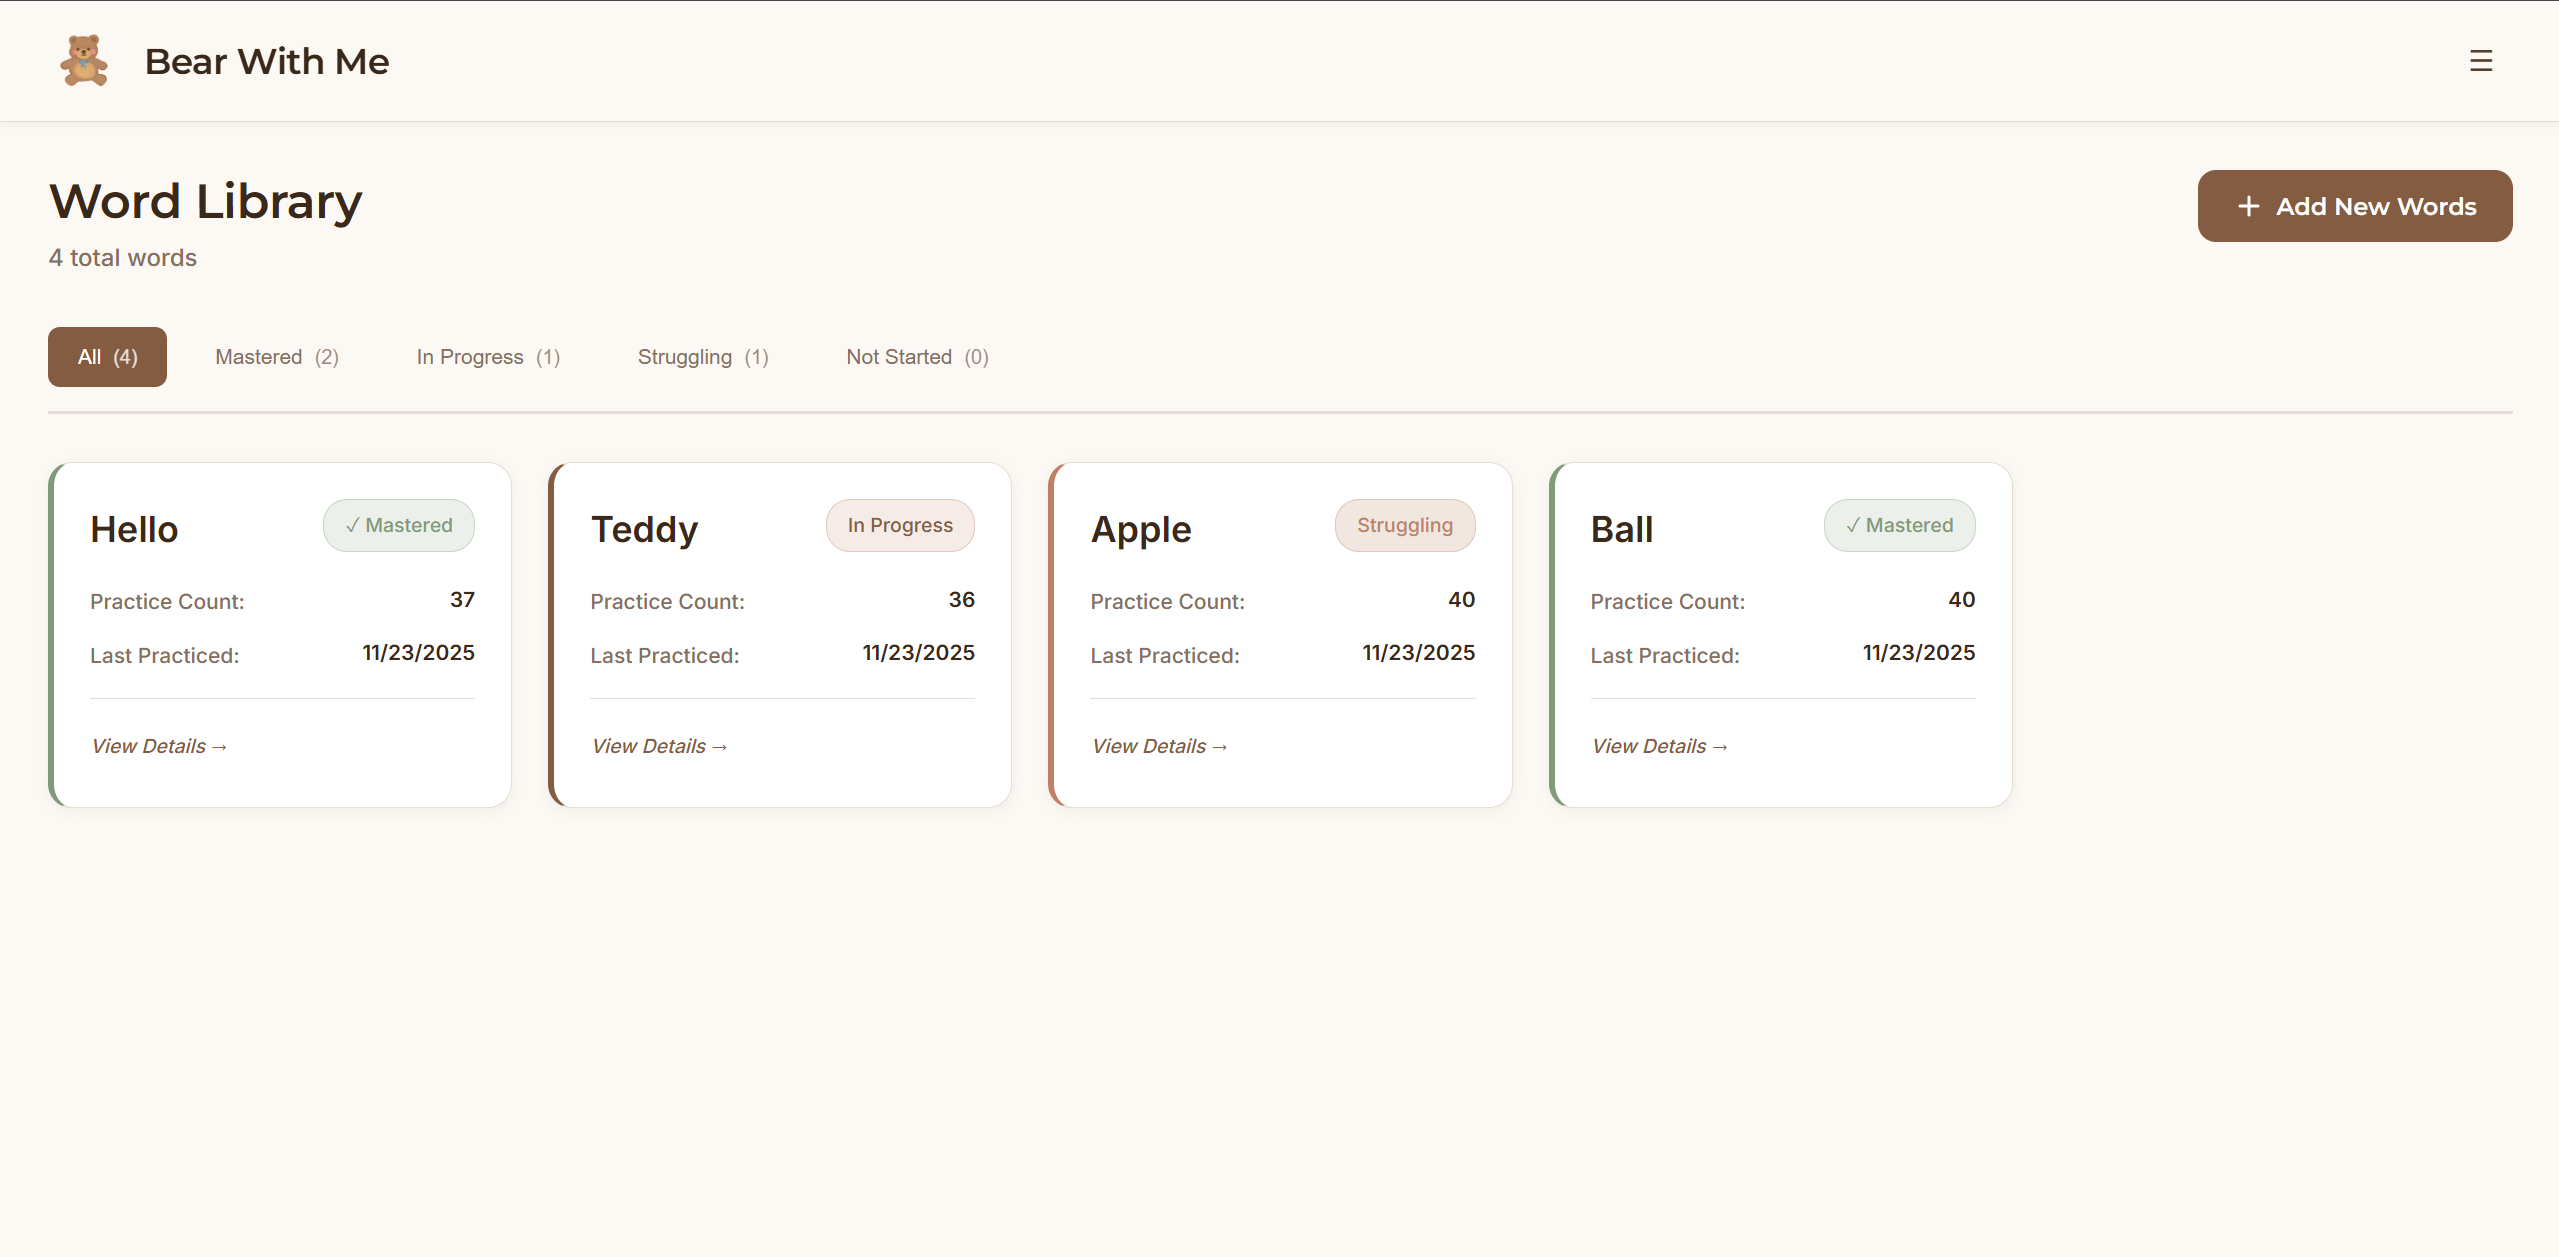The width and height of the screenshot is (2559, 1257).
Task: Open the Not Started filter tab
Action: point(917,357)
